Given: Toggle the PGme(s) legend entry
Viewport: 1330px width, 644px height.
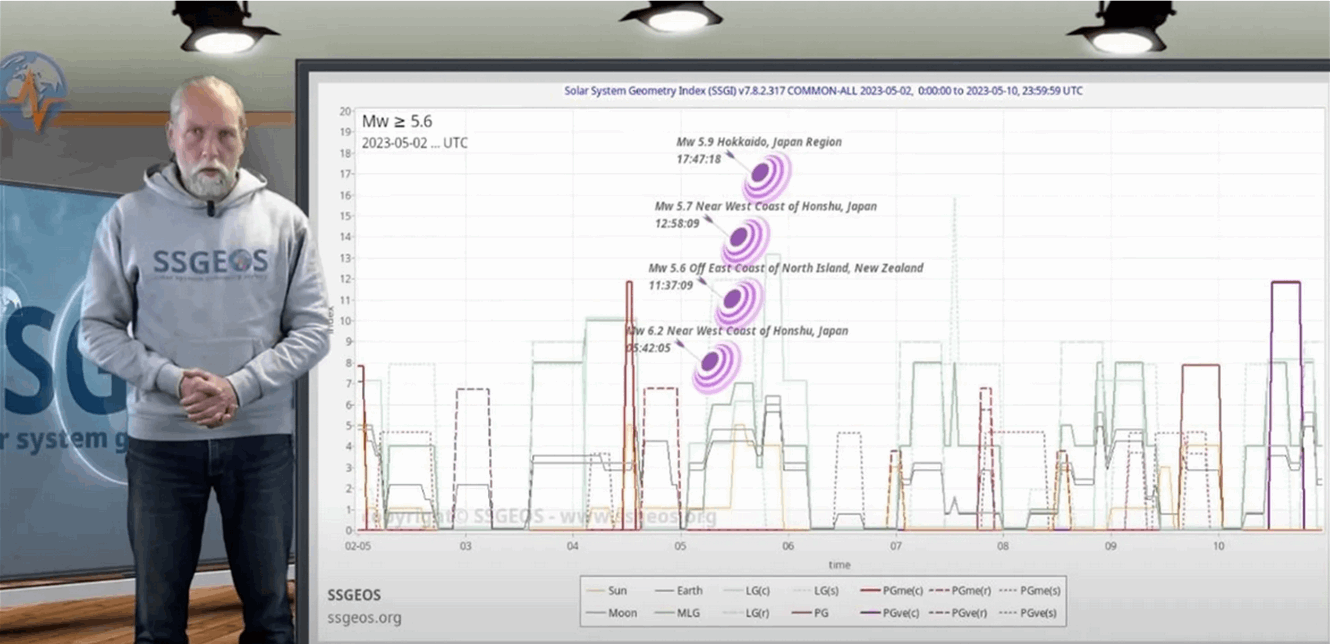Looking at the screenshot, I should (x=1029, y=591).
